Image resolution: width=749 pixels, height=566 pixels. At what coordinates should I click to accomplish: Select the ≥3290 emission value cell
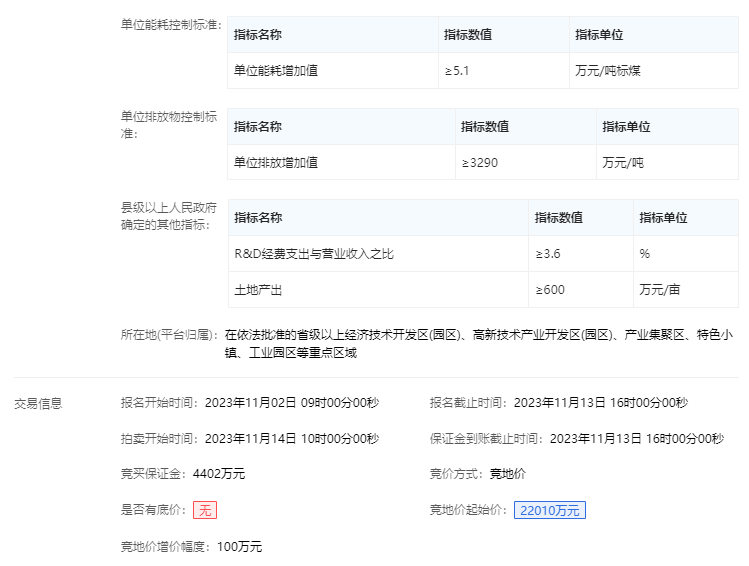pyautogui.click(x=480, y=162)
